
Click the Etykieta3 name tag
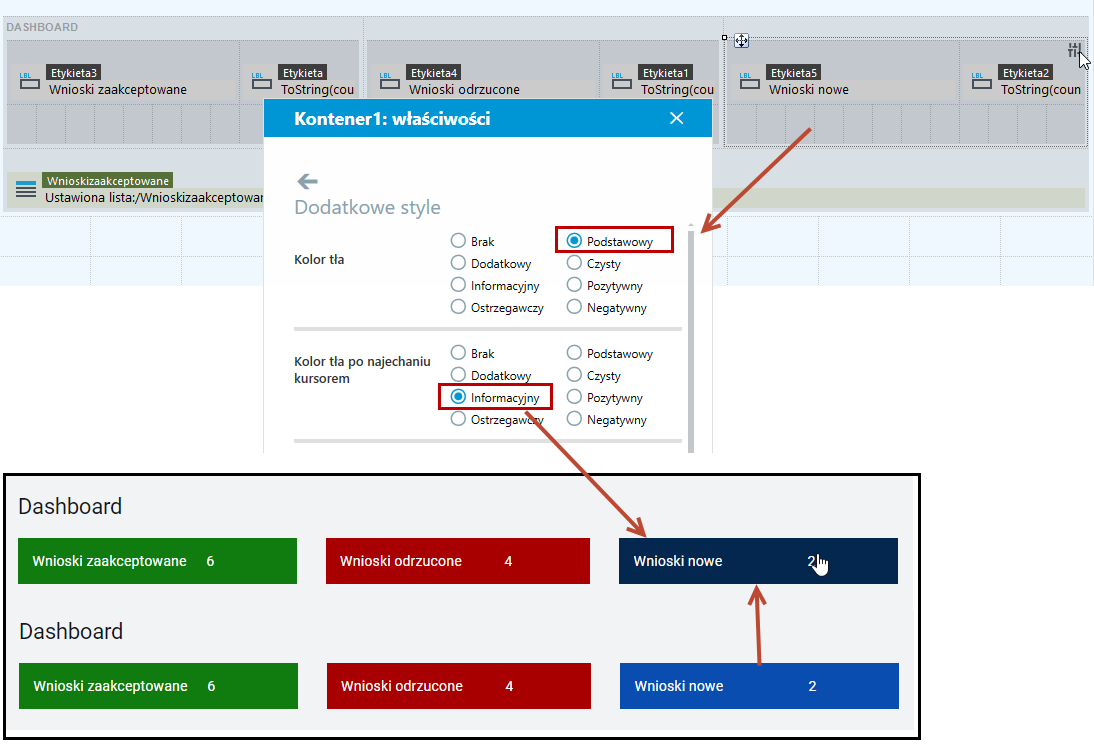pos(73,73)
